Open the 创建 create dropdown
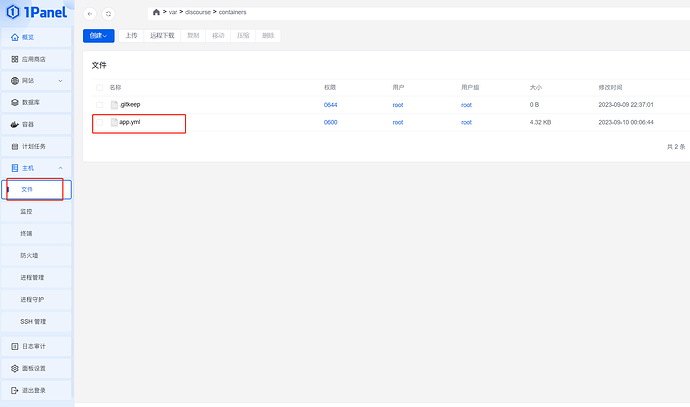 [98, 35]
